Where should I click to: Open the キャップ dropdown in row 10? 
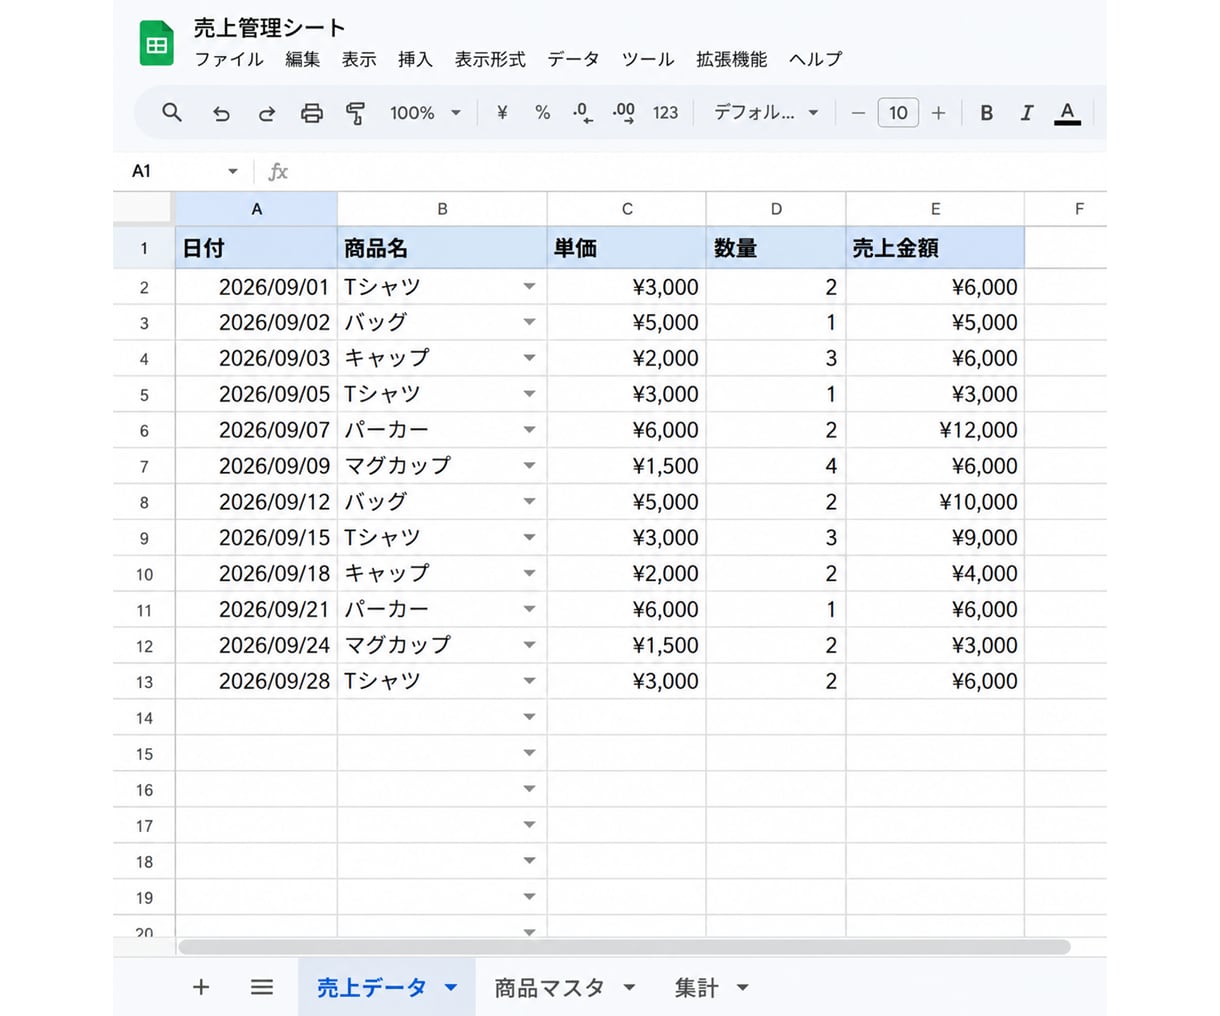(529, 573)
